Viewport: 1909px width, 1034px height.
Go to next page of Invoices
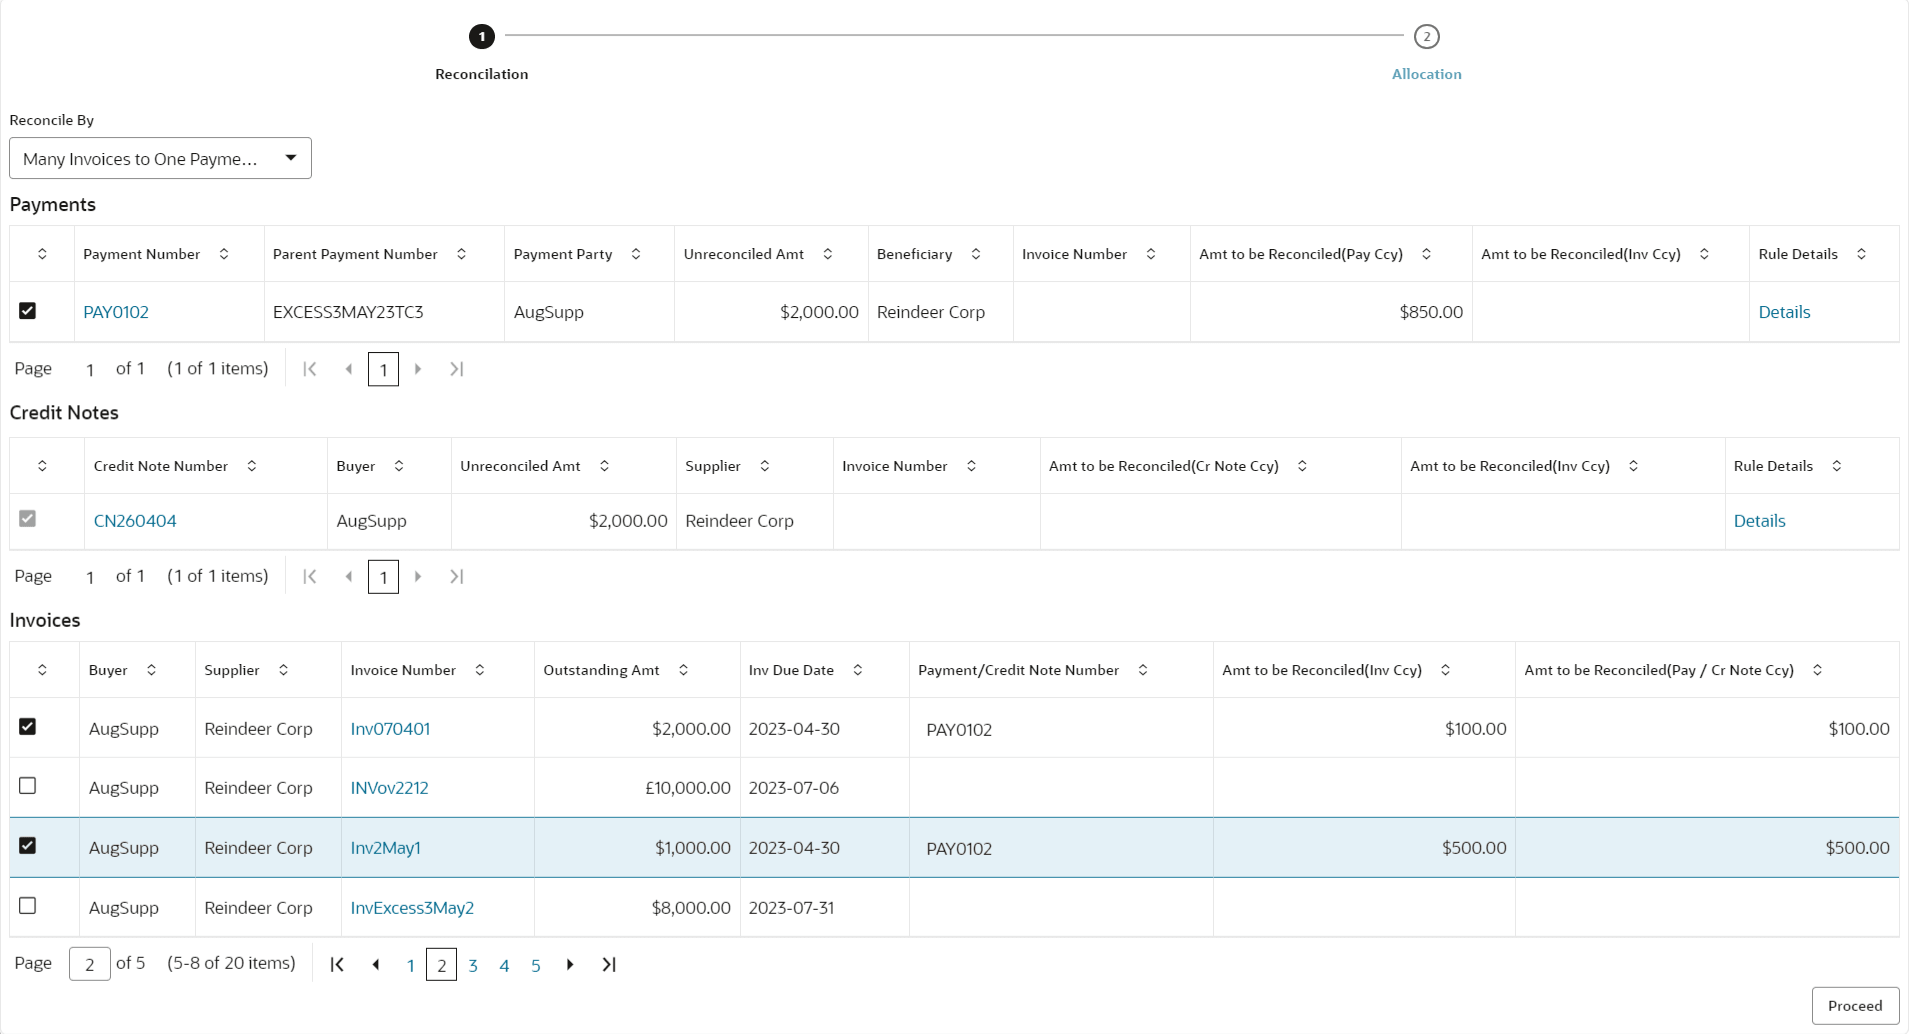(570, 965)
